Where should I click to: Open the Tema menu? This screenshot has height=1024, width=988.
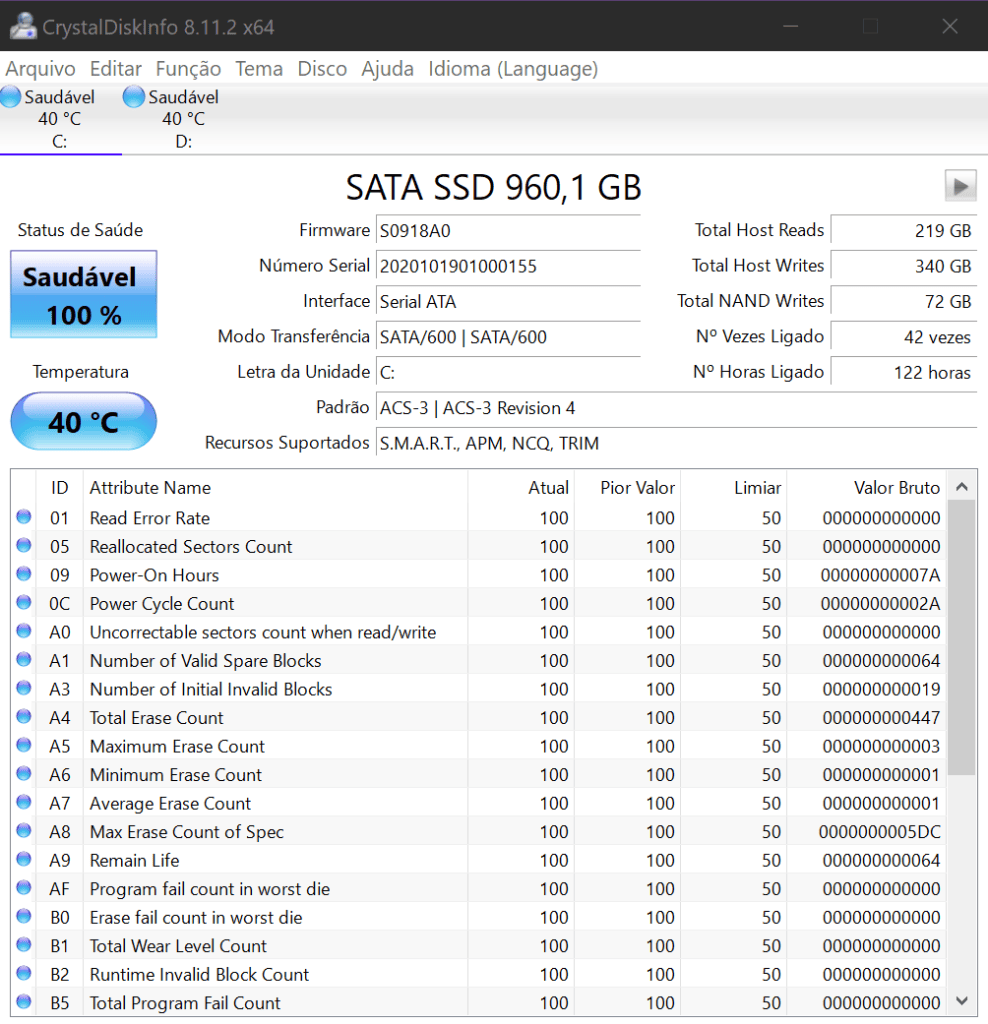[259, 69]
